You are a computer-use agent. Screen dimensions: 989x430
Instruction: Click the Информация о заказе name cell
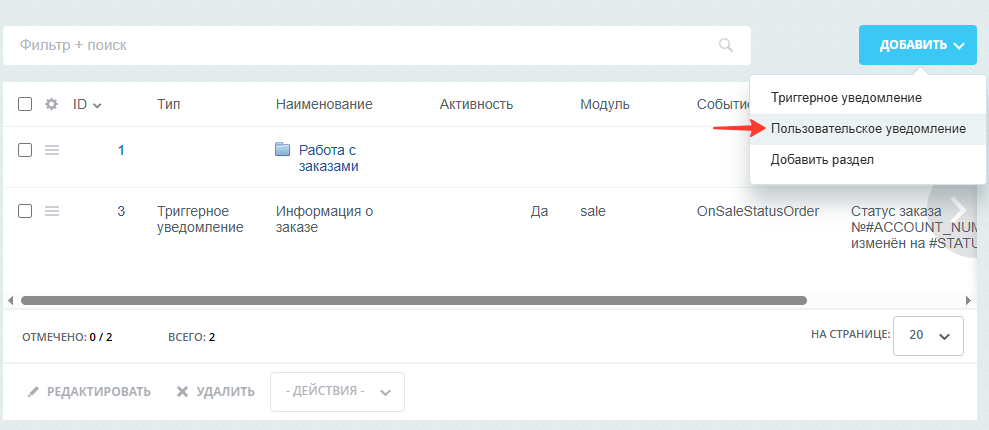coord(324,219)
